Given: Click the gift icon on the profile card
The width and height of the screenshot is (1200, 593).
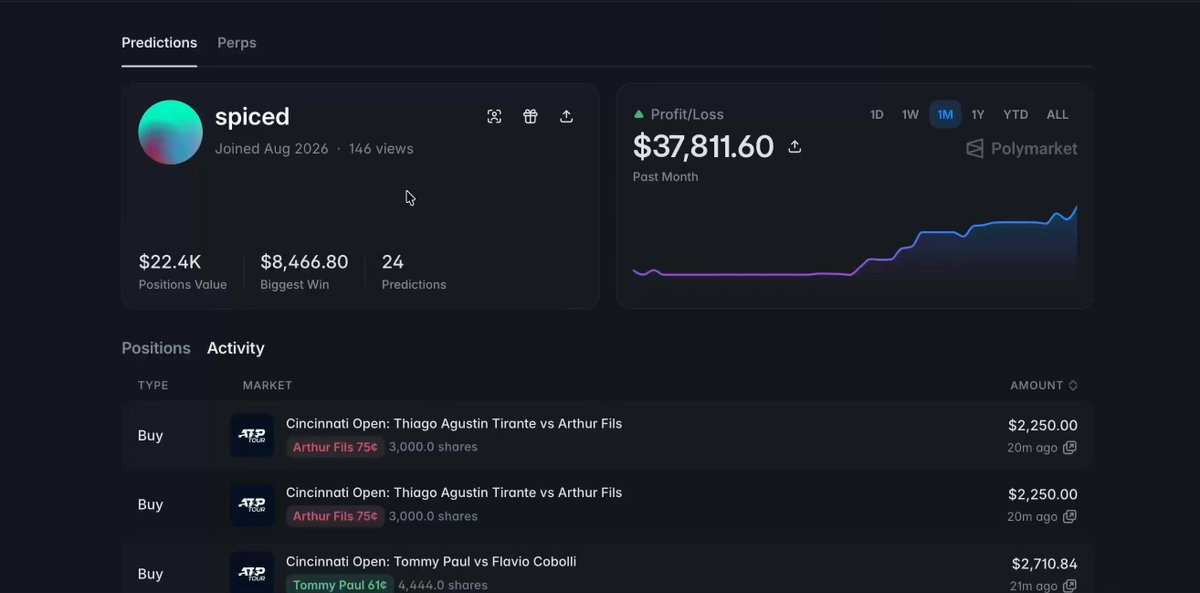Looking at the screenshot, I should (530, 116).
